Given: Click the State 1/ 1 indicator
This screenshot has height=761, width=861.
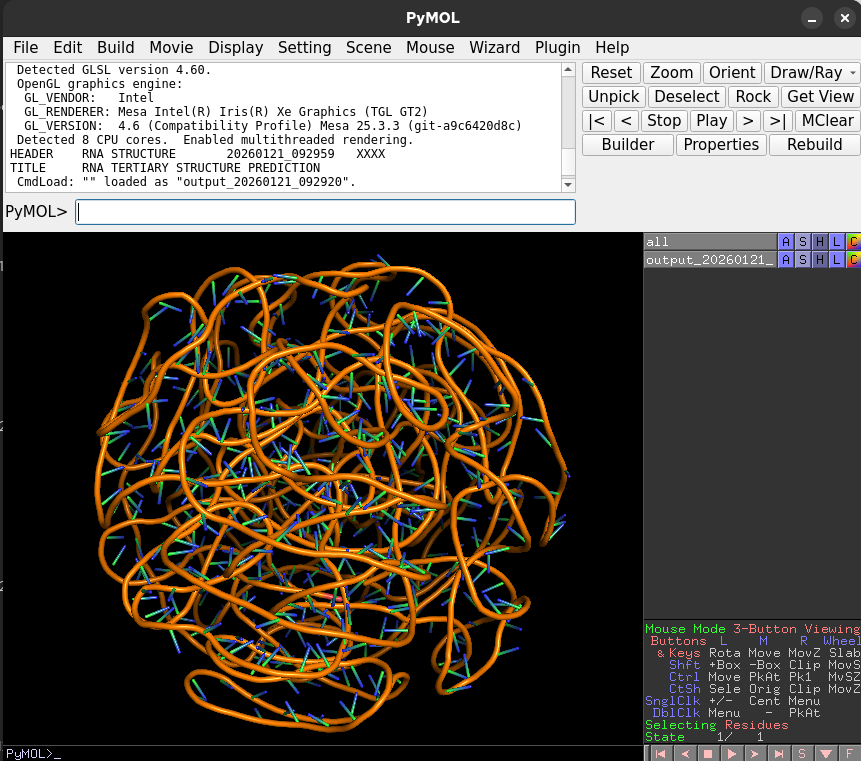Looking at the screenshot, I should [x=705, y=737].
